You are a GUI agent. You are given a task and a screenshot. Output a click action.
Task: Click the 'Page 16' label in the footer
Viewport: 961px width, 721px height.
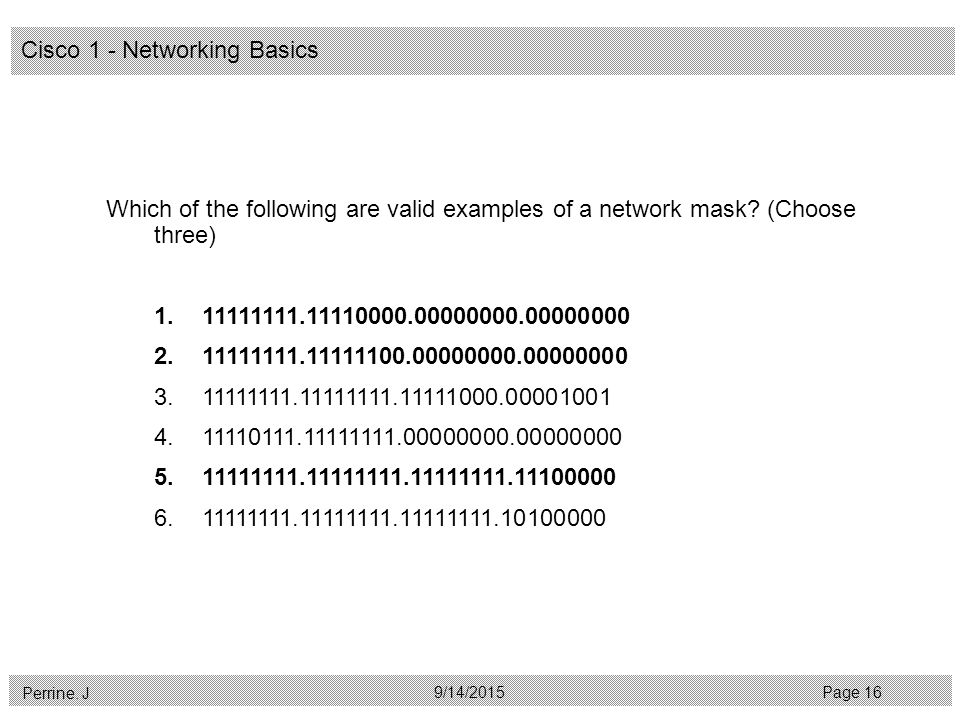click(x=851, y=693)
